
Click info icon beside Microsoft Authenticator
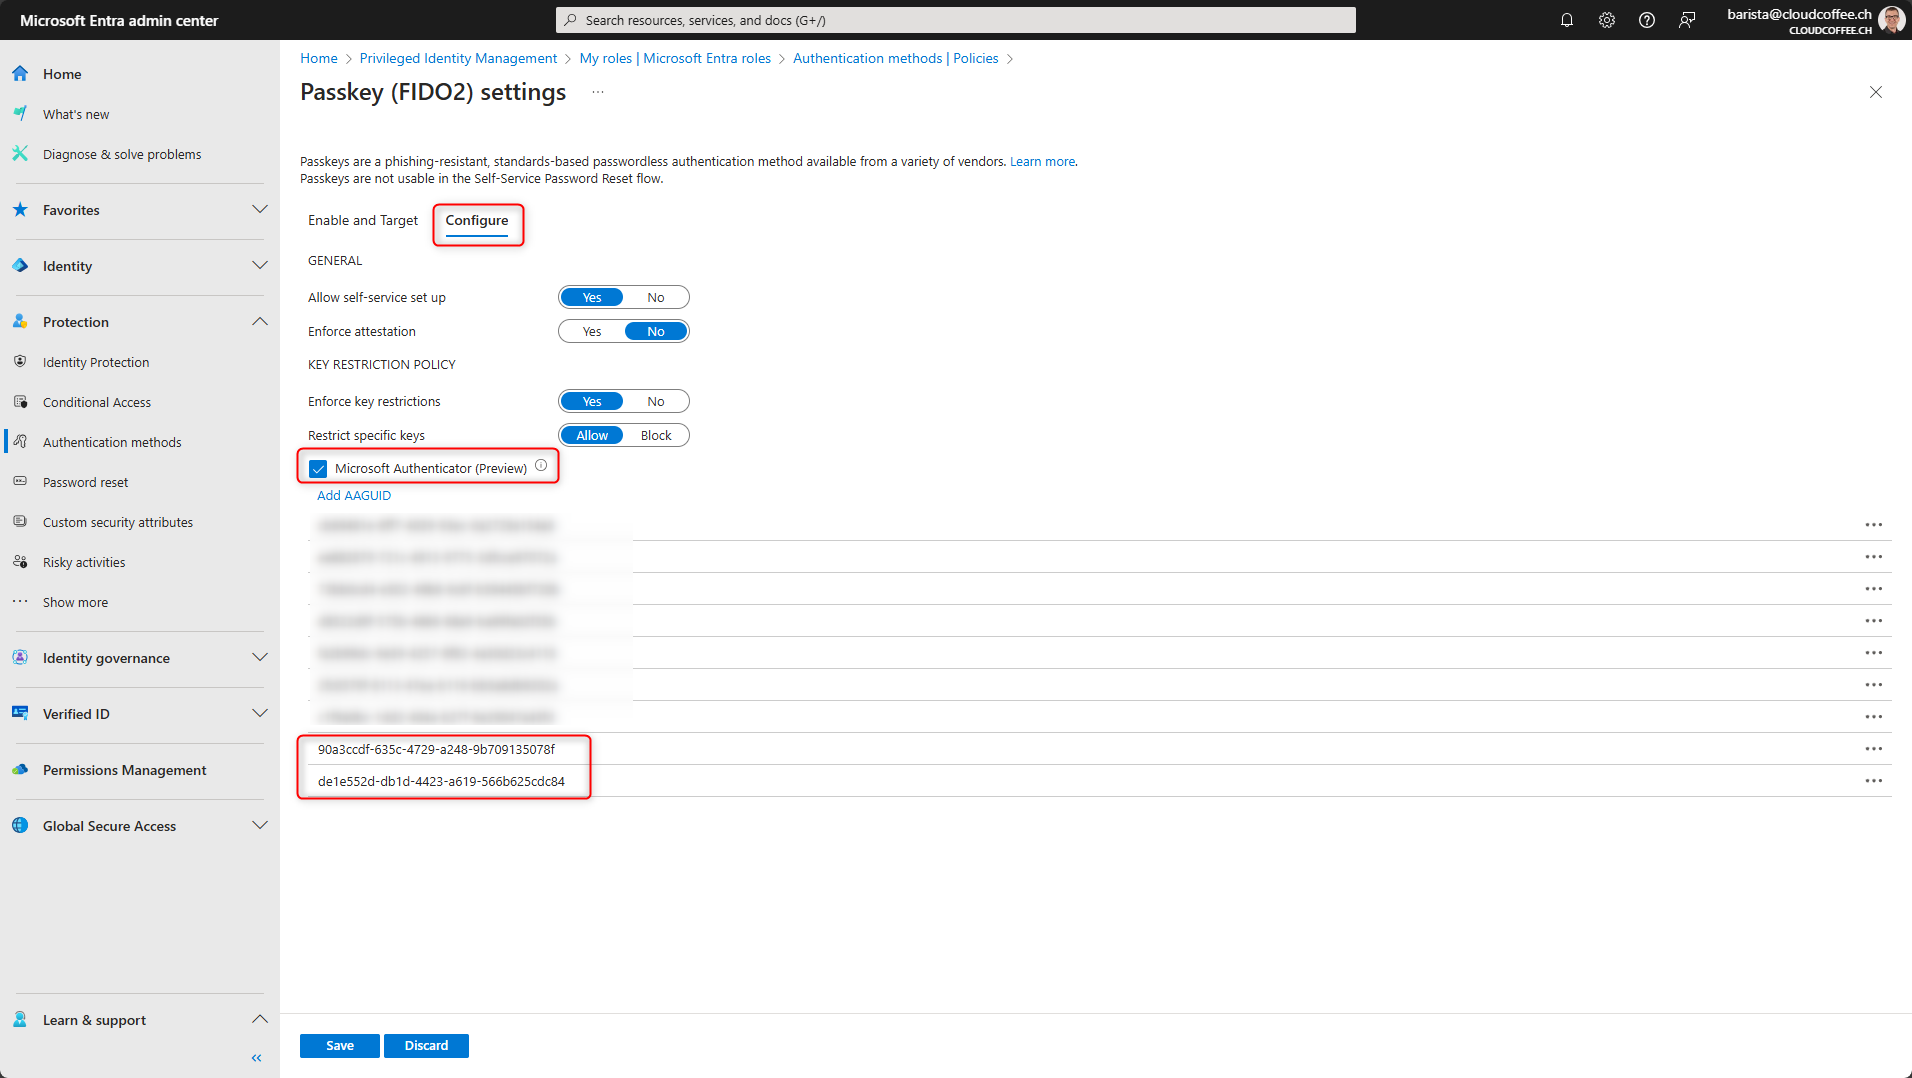(541, 466)
